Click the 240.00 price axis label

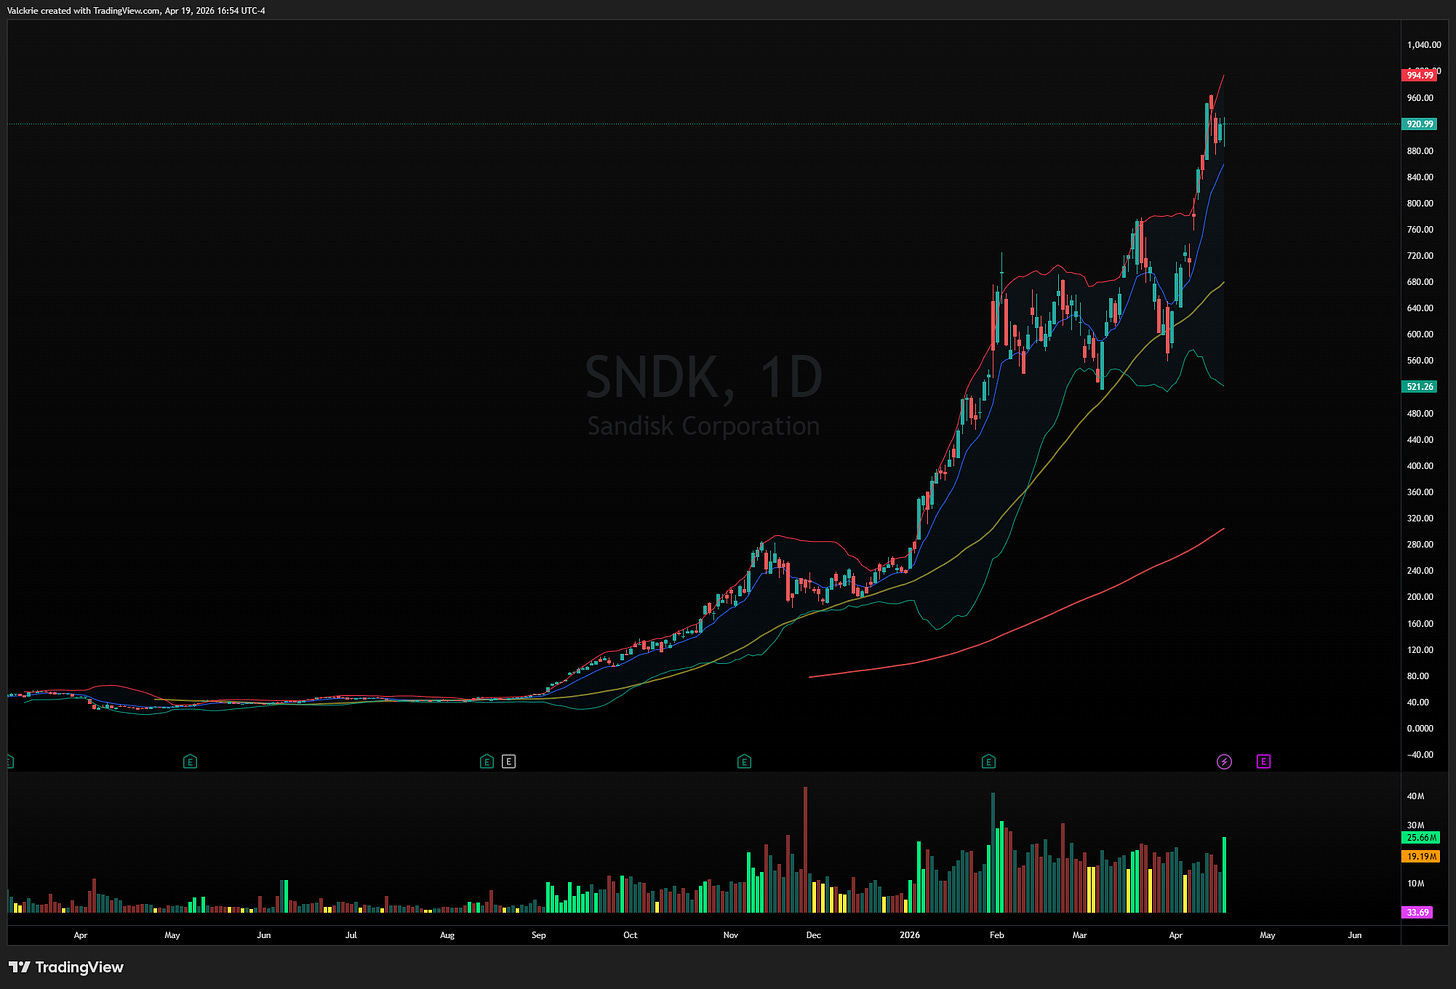[x=1420, y=571]
